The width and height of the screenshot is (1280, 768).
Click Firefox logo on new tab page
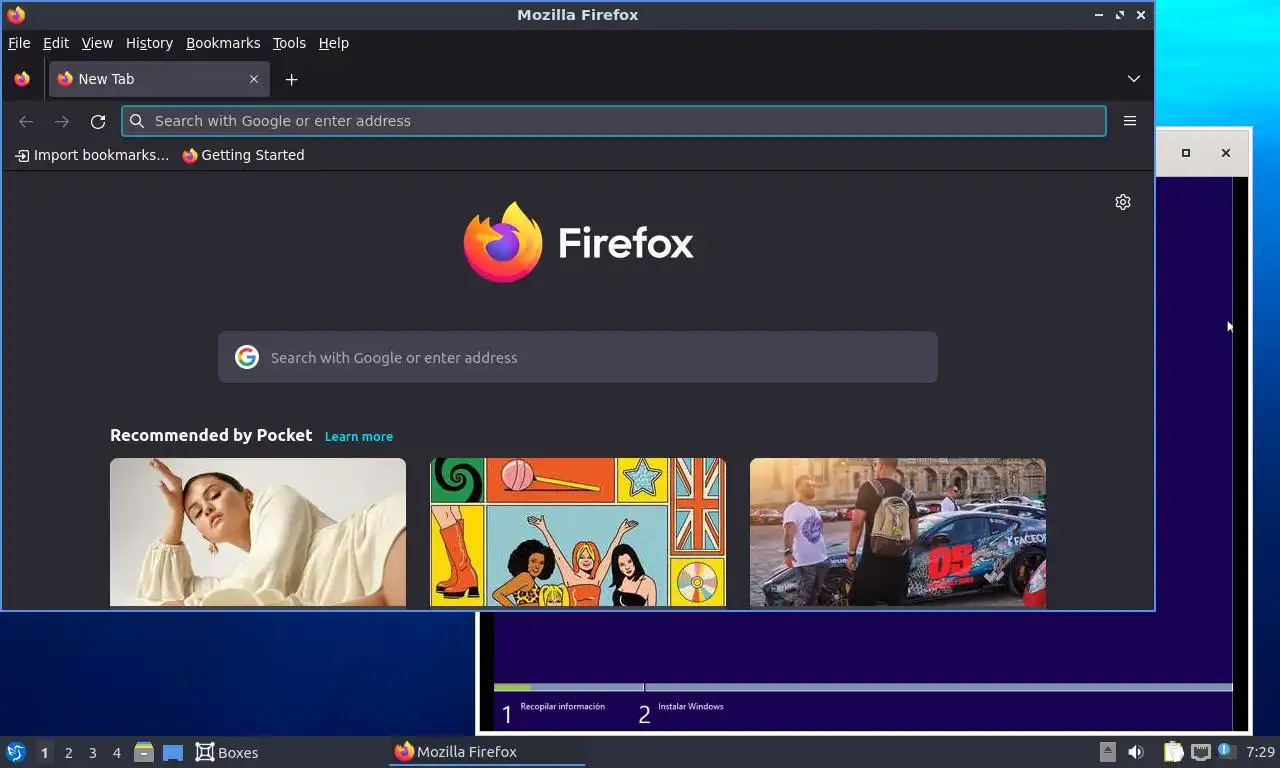[578, 243]
